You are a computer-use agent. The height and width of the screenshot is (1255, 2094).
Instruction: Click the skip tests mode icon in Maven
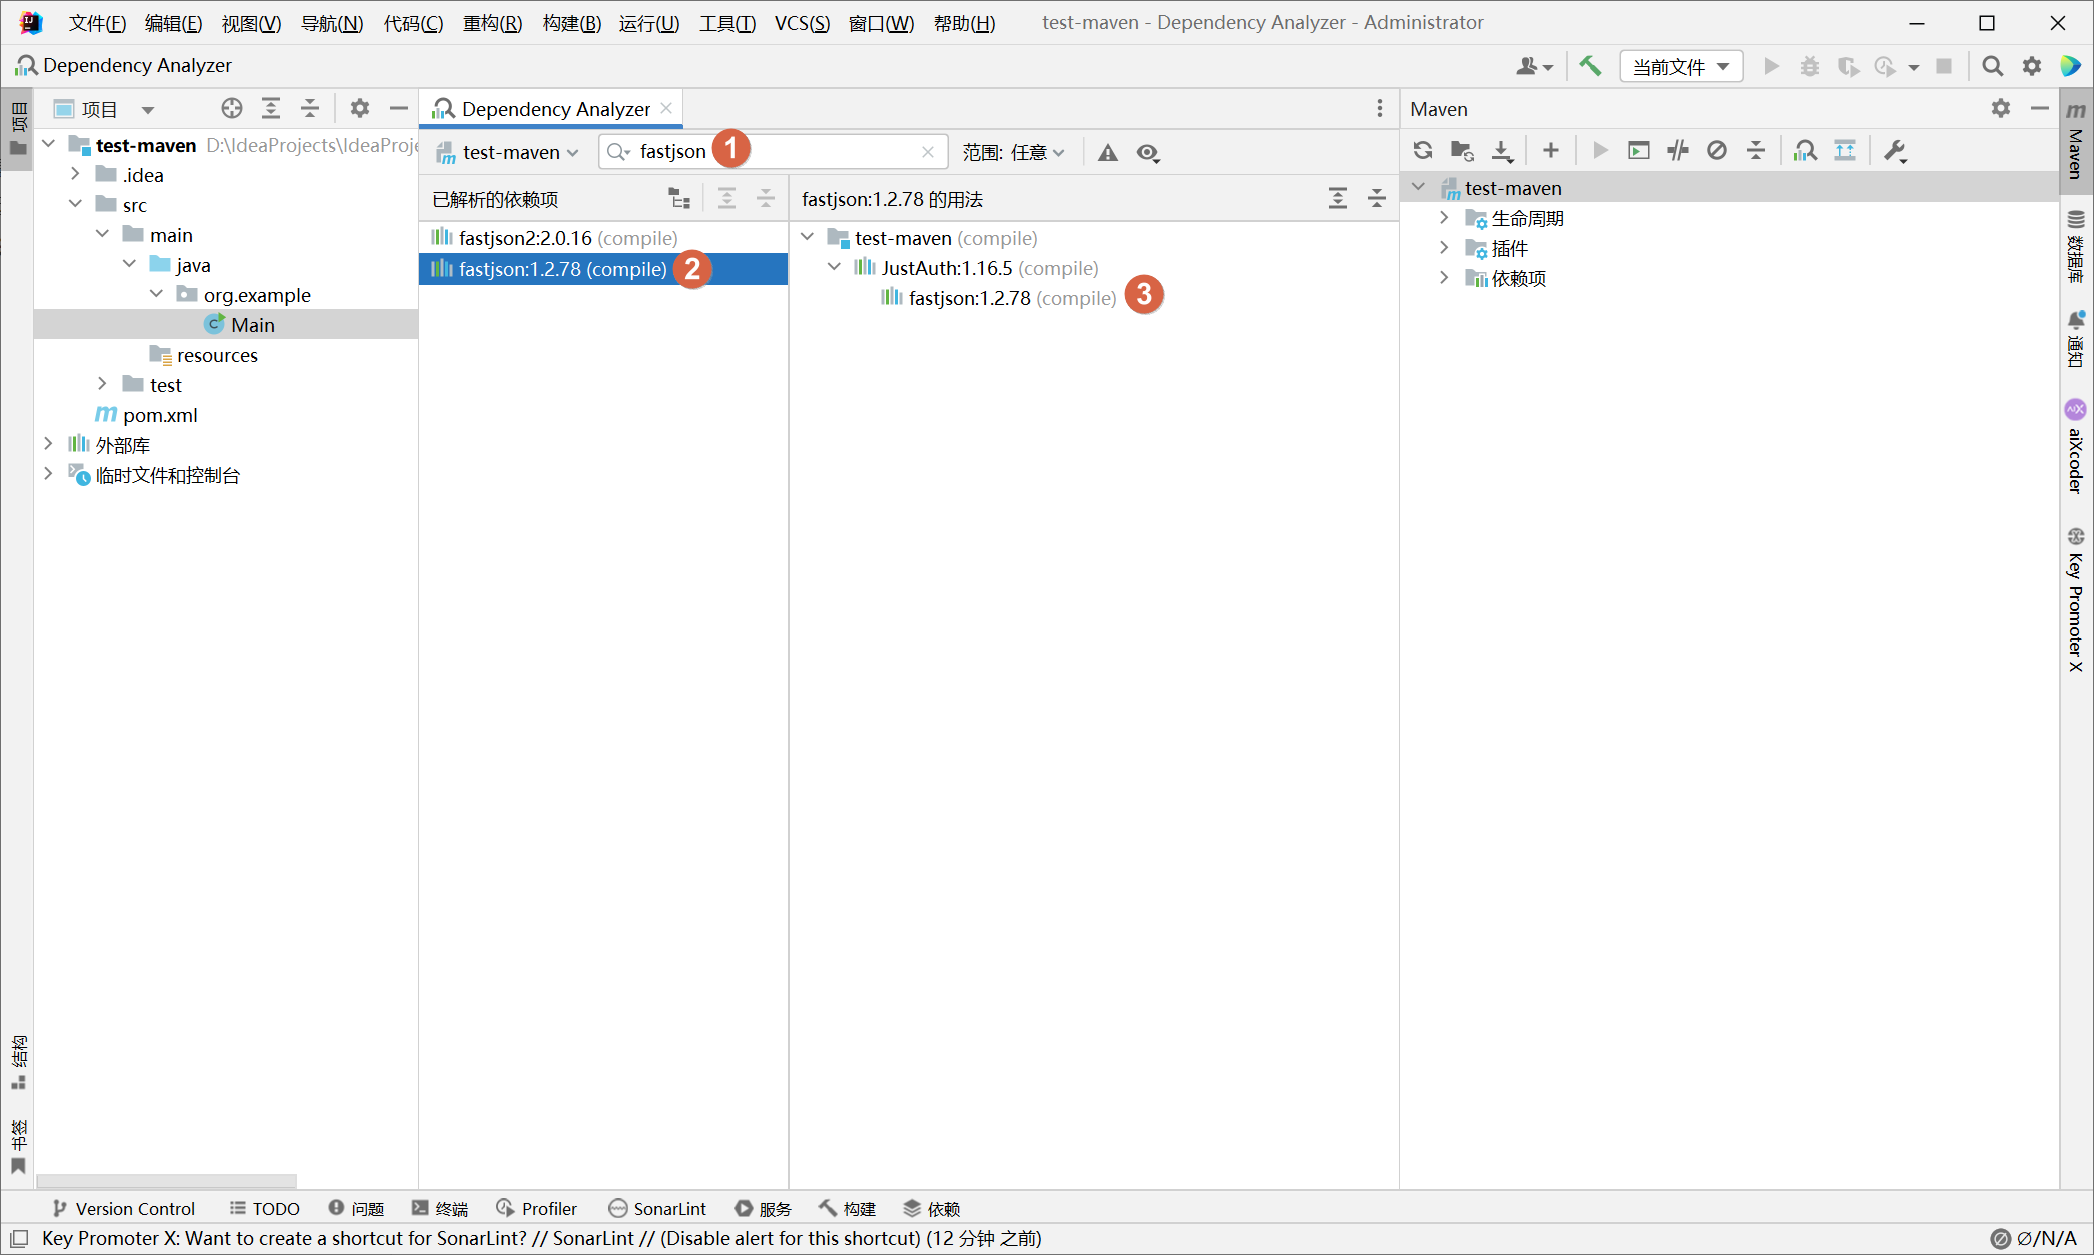coord(1717,151)
